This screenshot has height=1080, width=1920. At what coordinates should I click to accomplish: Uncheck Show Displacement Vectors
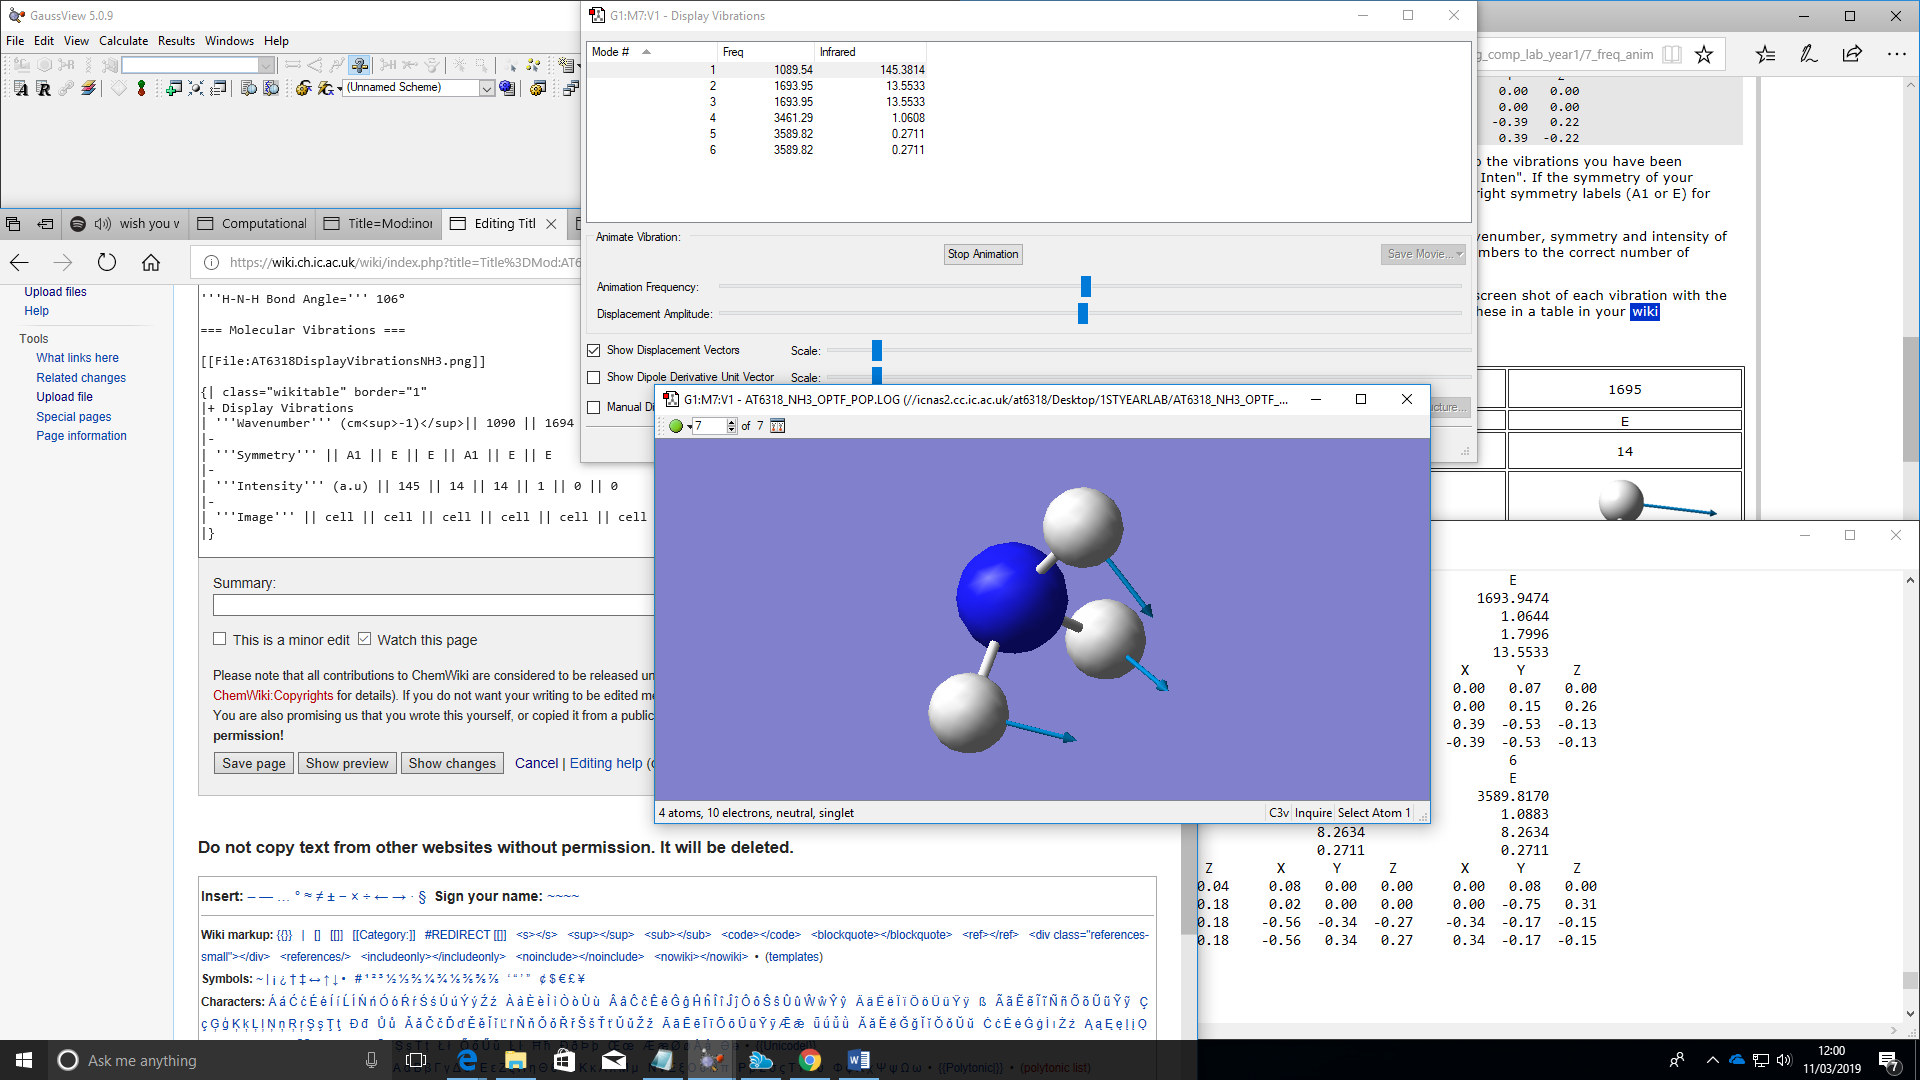click(594, 350)
